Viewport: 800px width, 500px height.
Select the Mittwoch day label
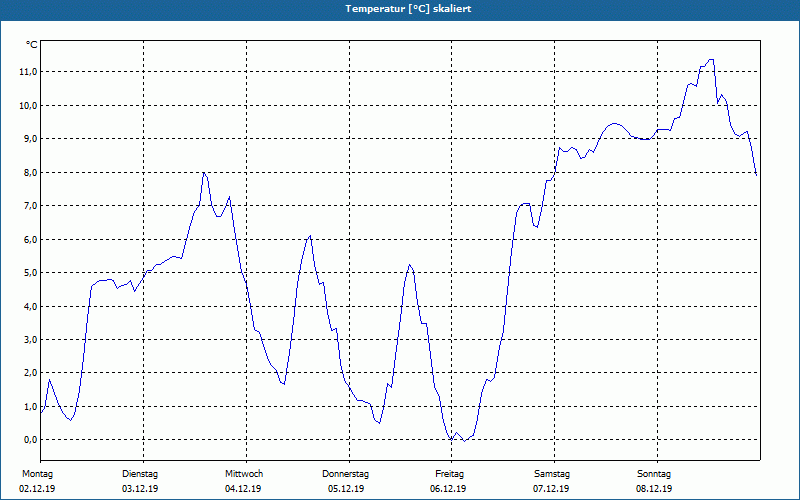[x=244, y=474]
